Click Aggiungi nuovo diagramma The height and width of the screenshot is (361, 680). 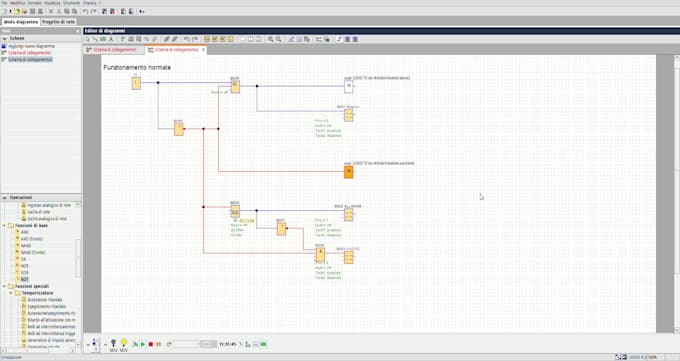pos(31,46)
